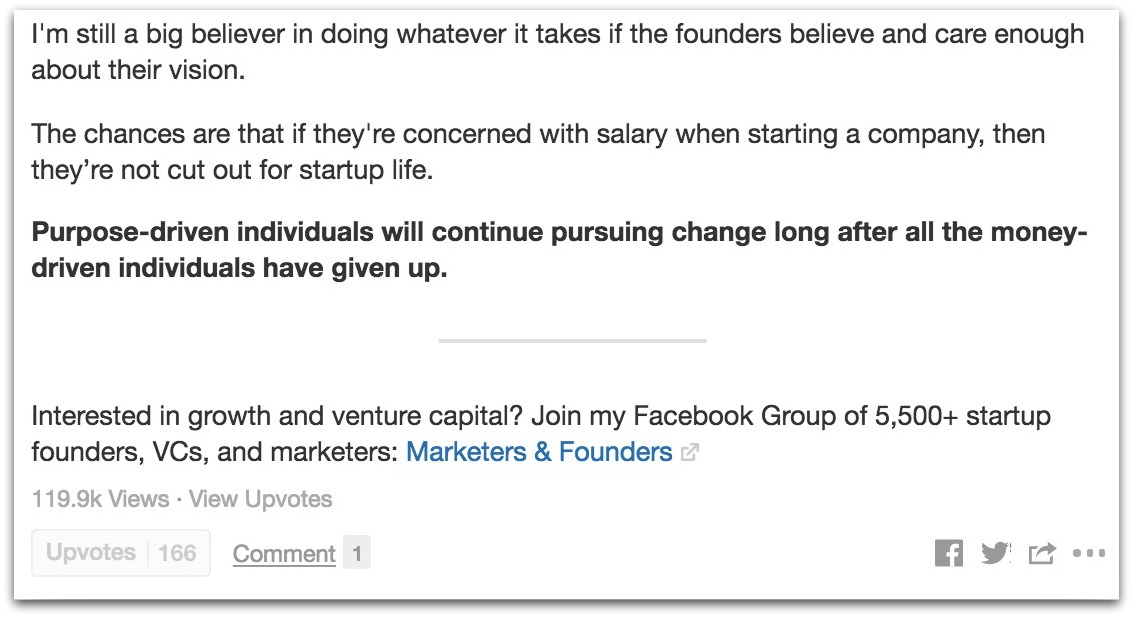Open the share arrow icon
Screen dimensions: 1133x618
(1042, 554)
